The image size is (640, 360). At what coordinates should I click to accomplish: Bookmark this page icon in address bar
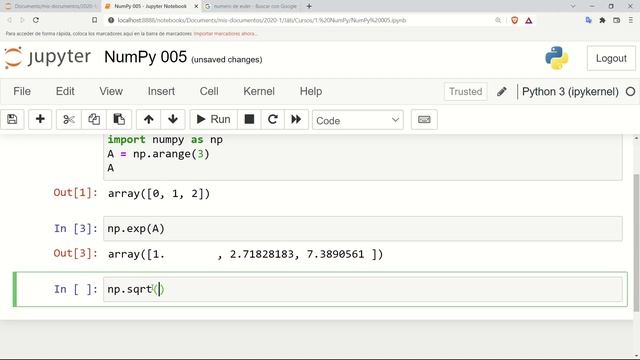point(94,20)
